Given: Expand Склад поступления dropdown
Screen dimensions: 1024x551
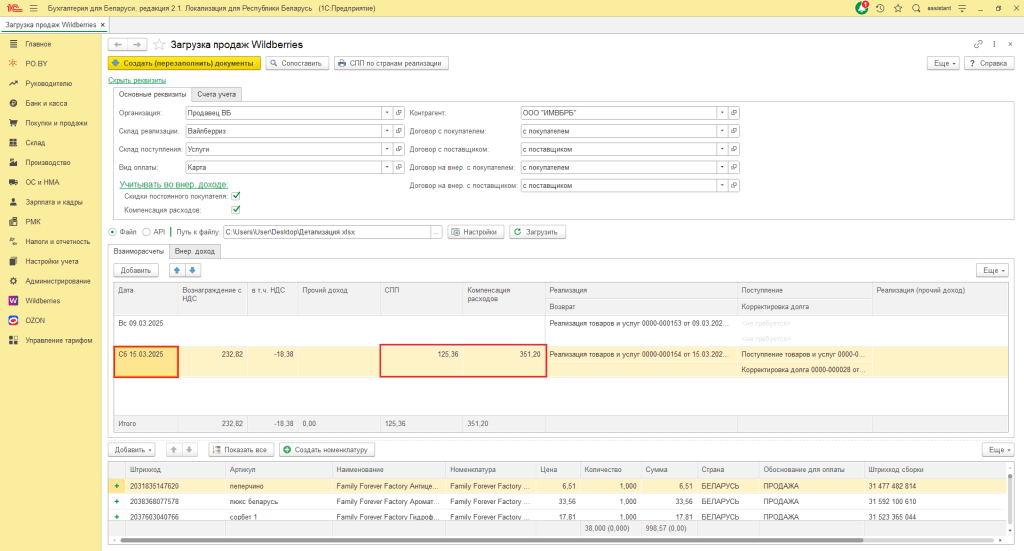Looking at the screenshot, I should [x=387, y=150].
